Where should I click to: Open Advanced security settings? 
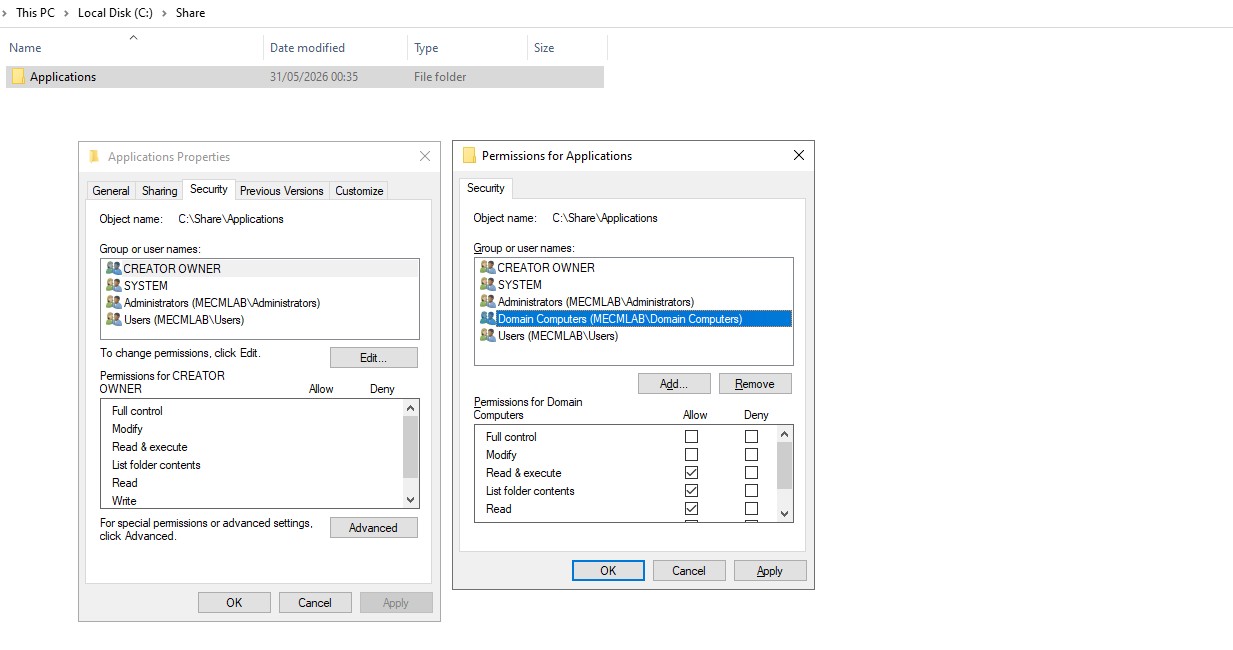tap(374, 528)
